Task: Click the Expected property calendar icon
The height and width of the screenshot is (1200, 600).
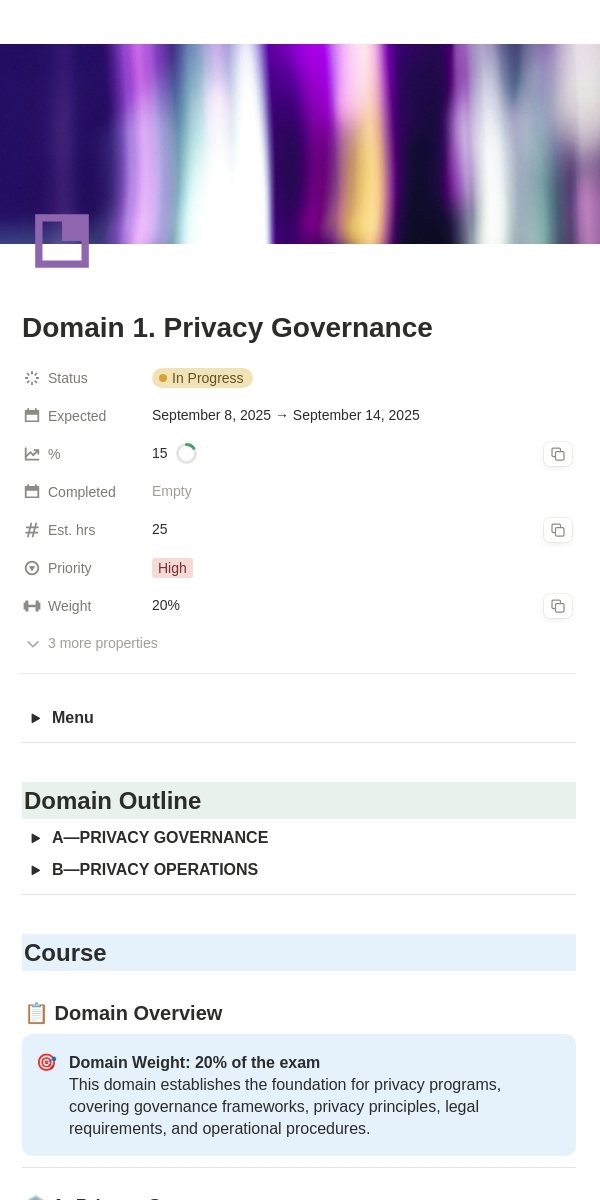Action: (32, 416)
